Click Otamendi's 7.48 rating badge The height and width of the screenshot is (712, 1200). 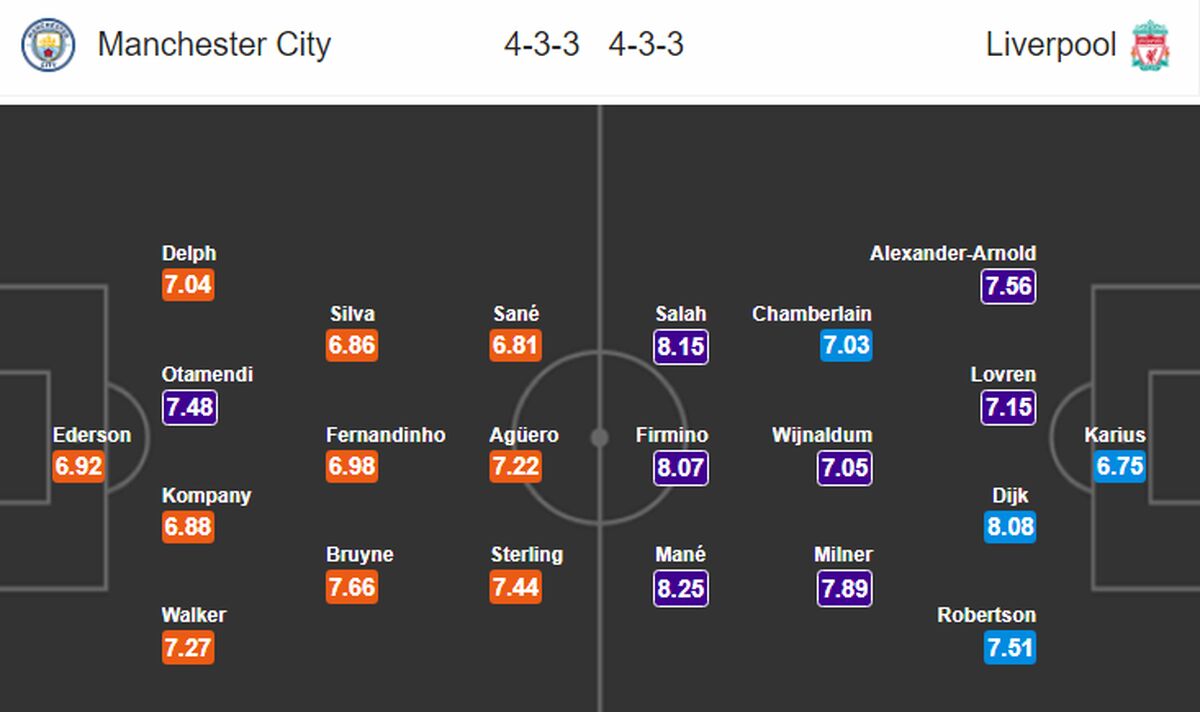[189, 407]
